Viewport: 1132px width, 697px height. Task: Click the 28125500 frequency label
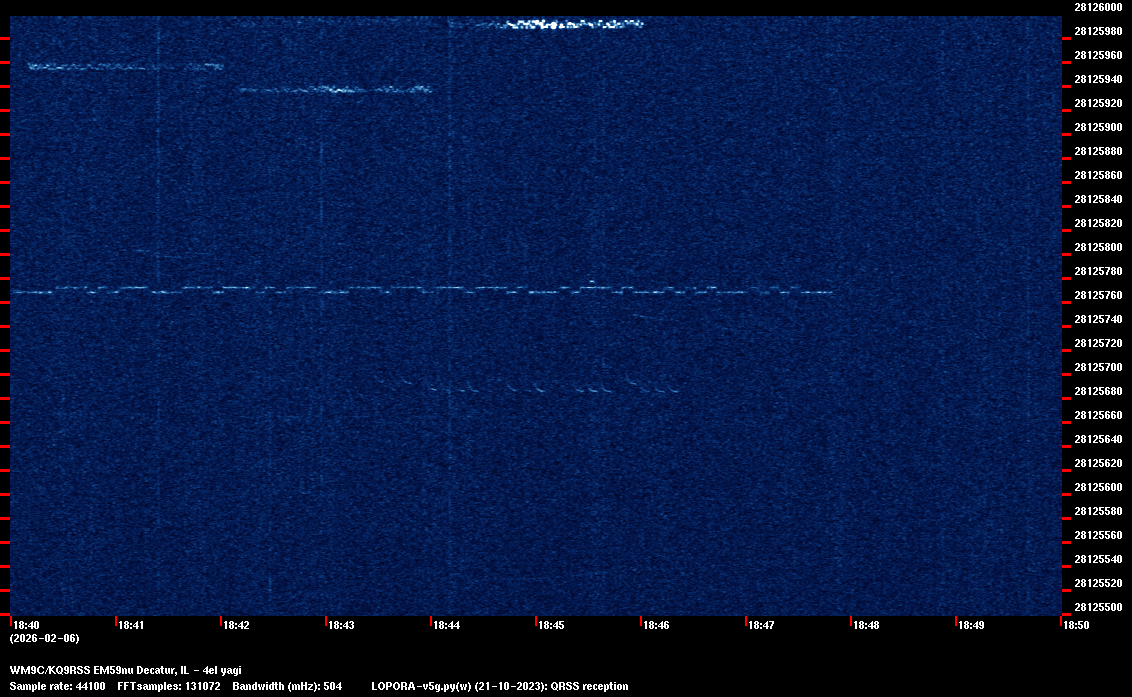[x=1097, y=607]
